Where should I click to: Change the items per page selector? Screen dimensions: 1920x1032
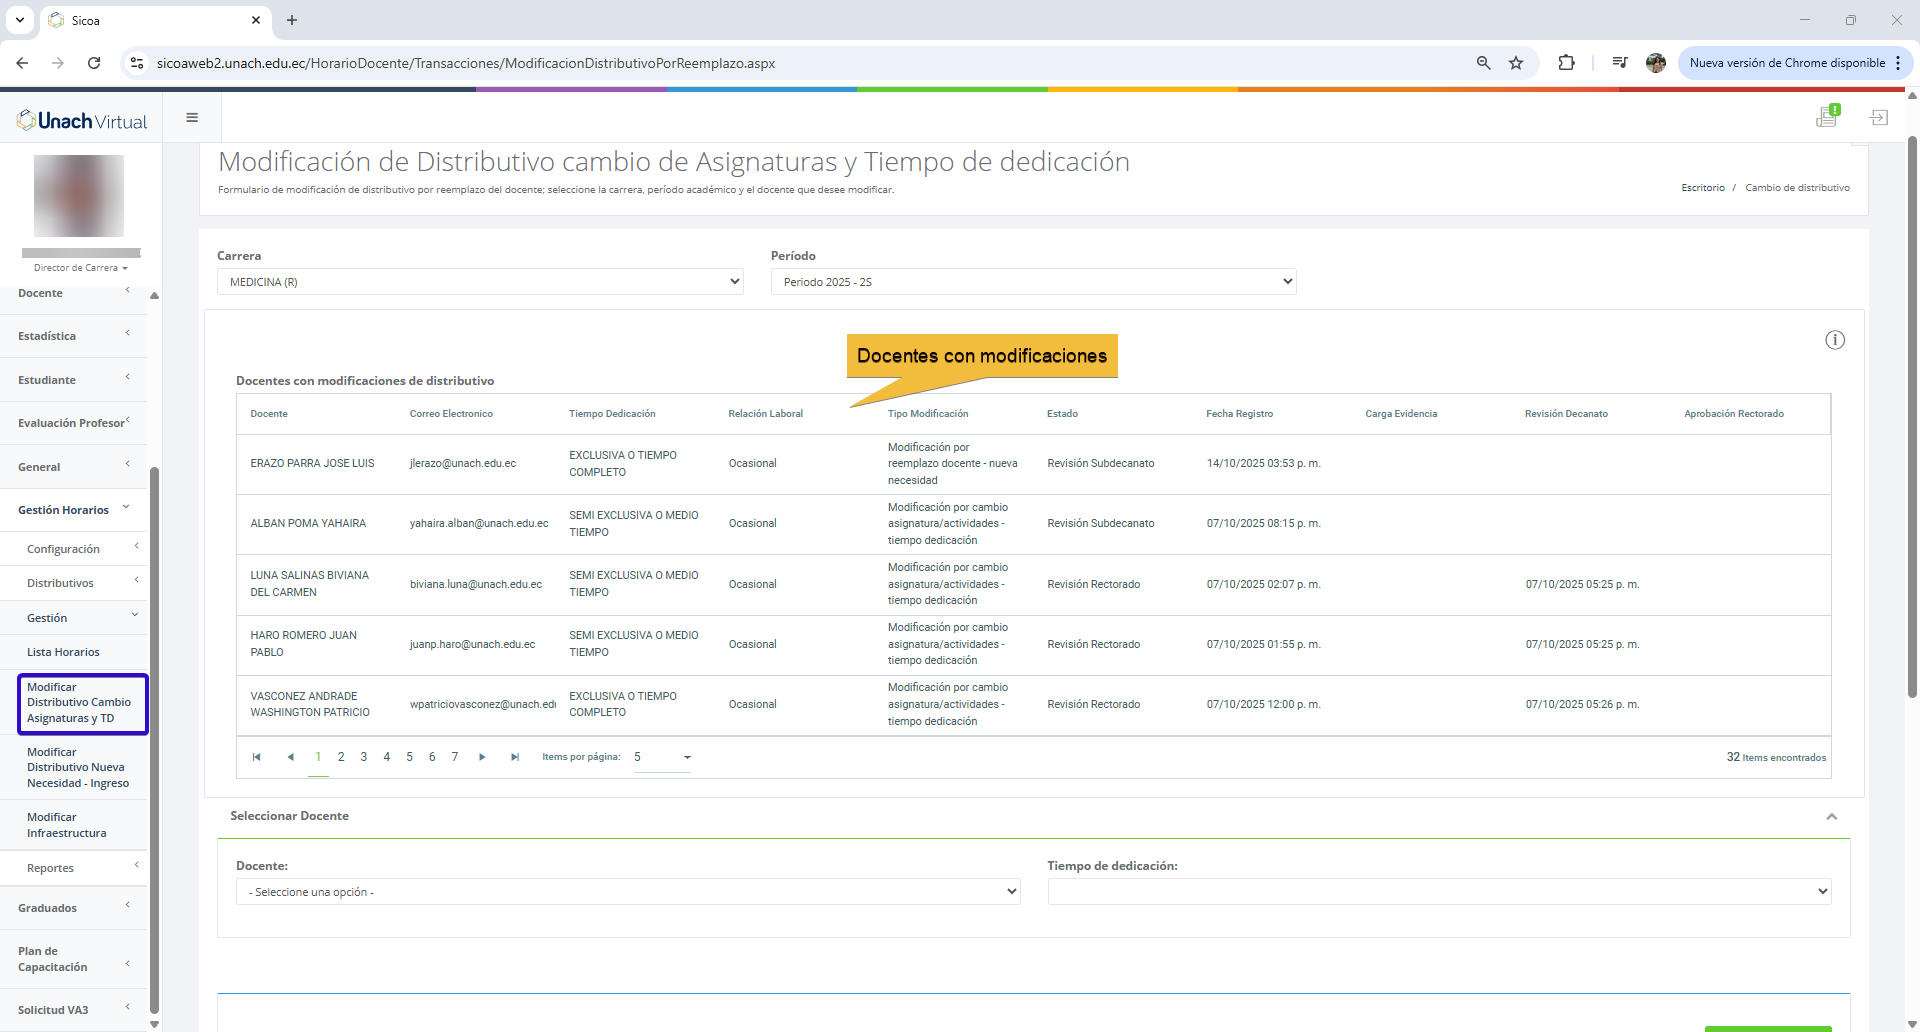coord(662,757)
